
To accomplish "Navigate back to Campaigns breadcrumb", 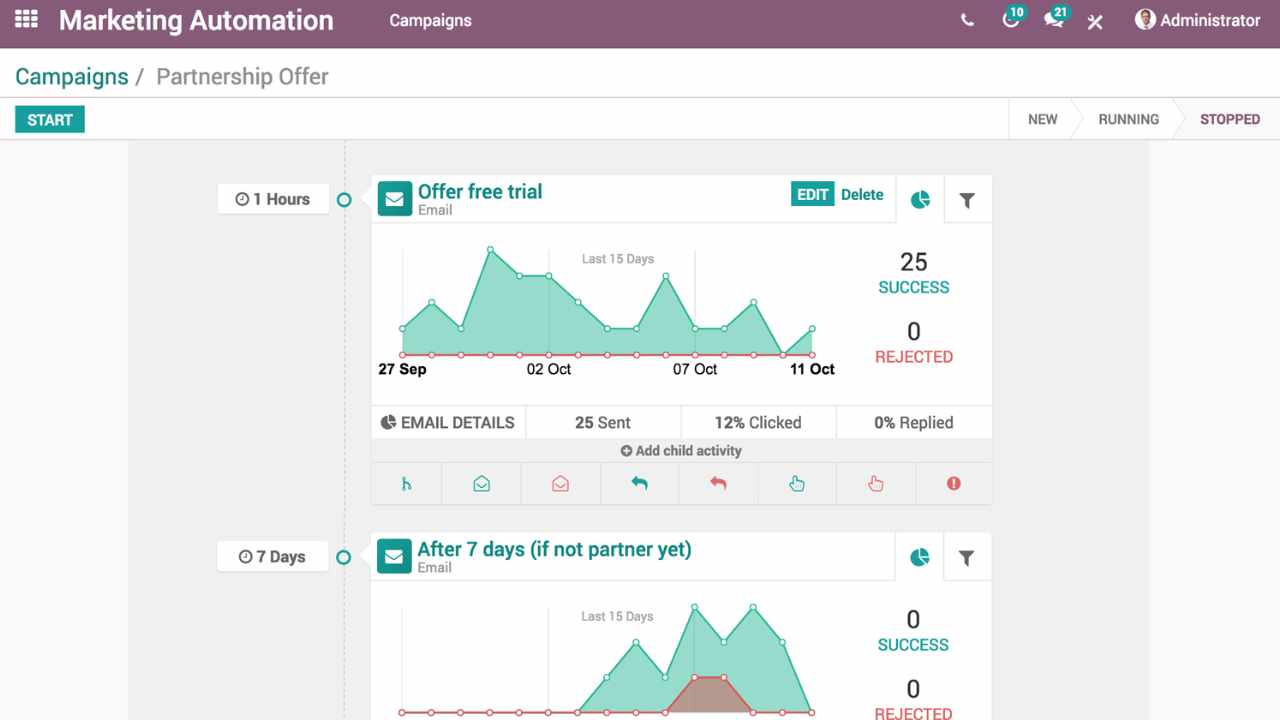I will (x=72, y=77).
